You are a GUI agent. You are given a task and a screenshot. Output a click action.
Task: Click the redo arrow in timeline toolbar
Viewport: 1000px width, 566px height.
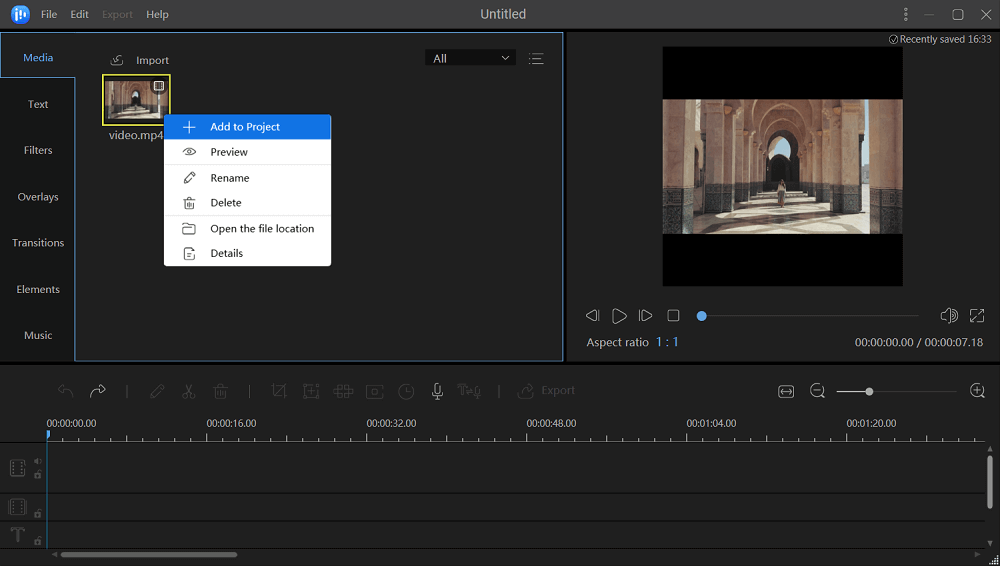pos(98,391)
